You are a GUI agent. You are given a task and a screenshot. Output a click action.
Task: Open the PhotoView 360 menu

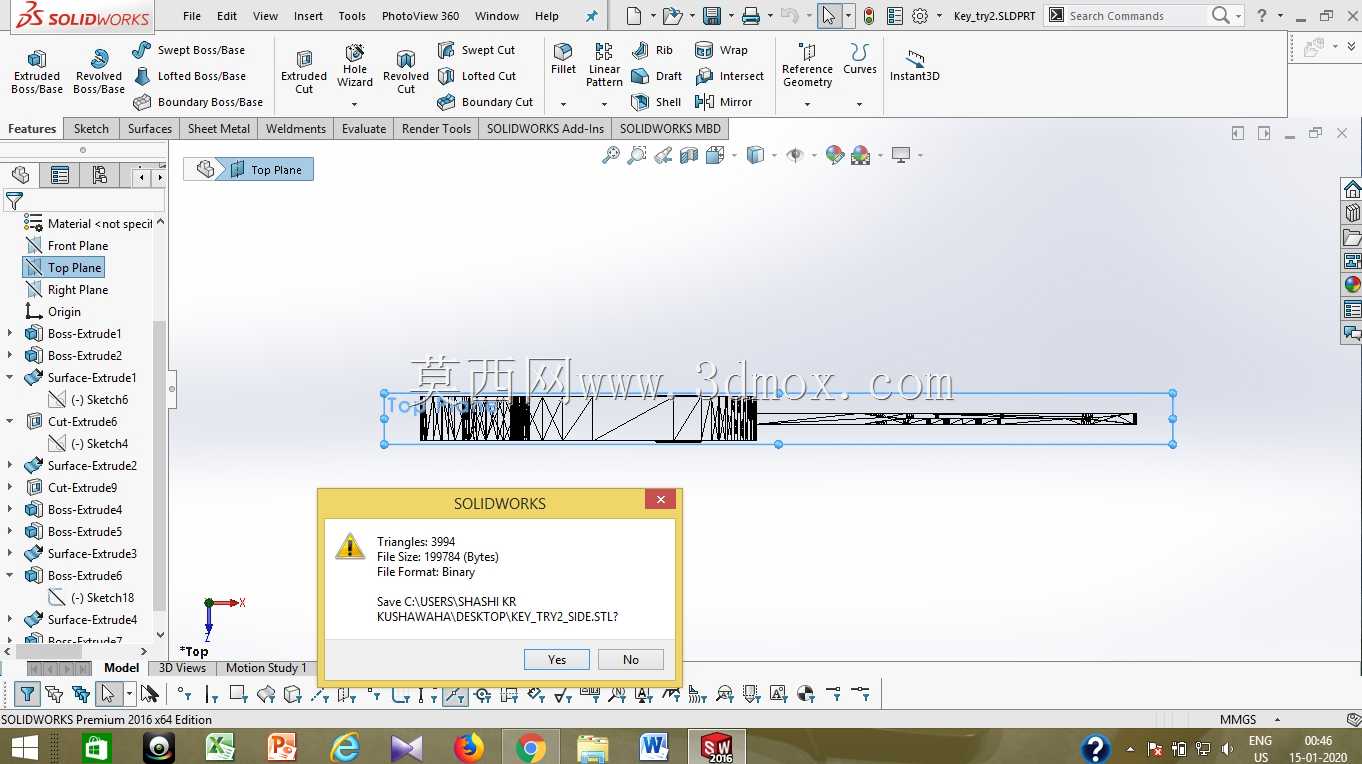click(x=420, y=16)
